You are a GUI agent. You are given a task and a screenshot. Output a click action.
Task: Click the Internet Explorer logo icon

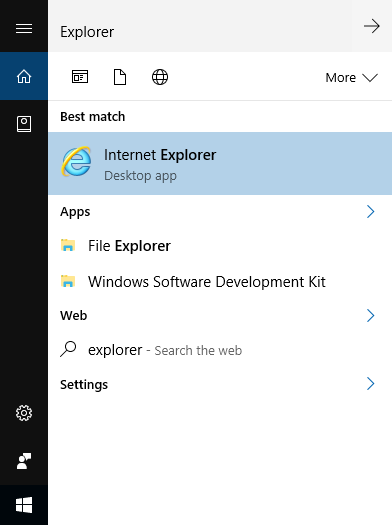coord(77,161)
